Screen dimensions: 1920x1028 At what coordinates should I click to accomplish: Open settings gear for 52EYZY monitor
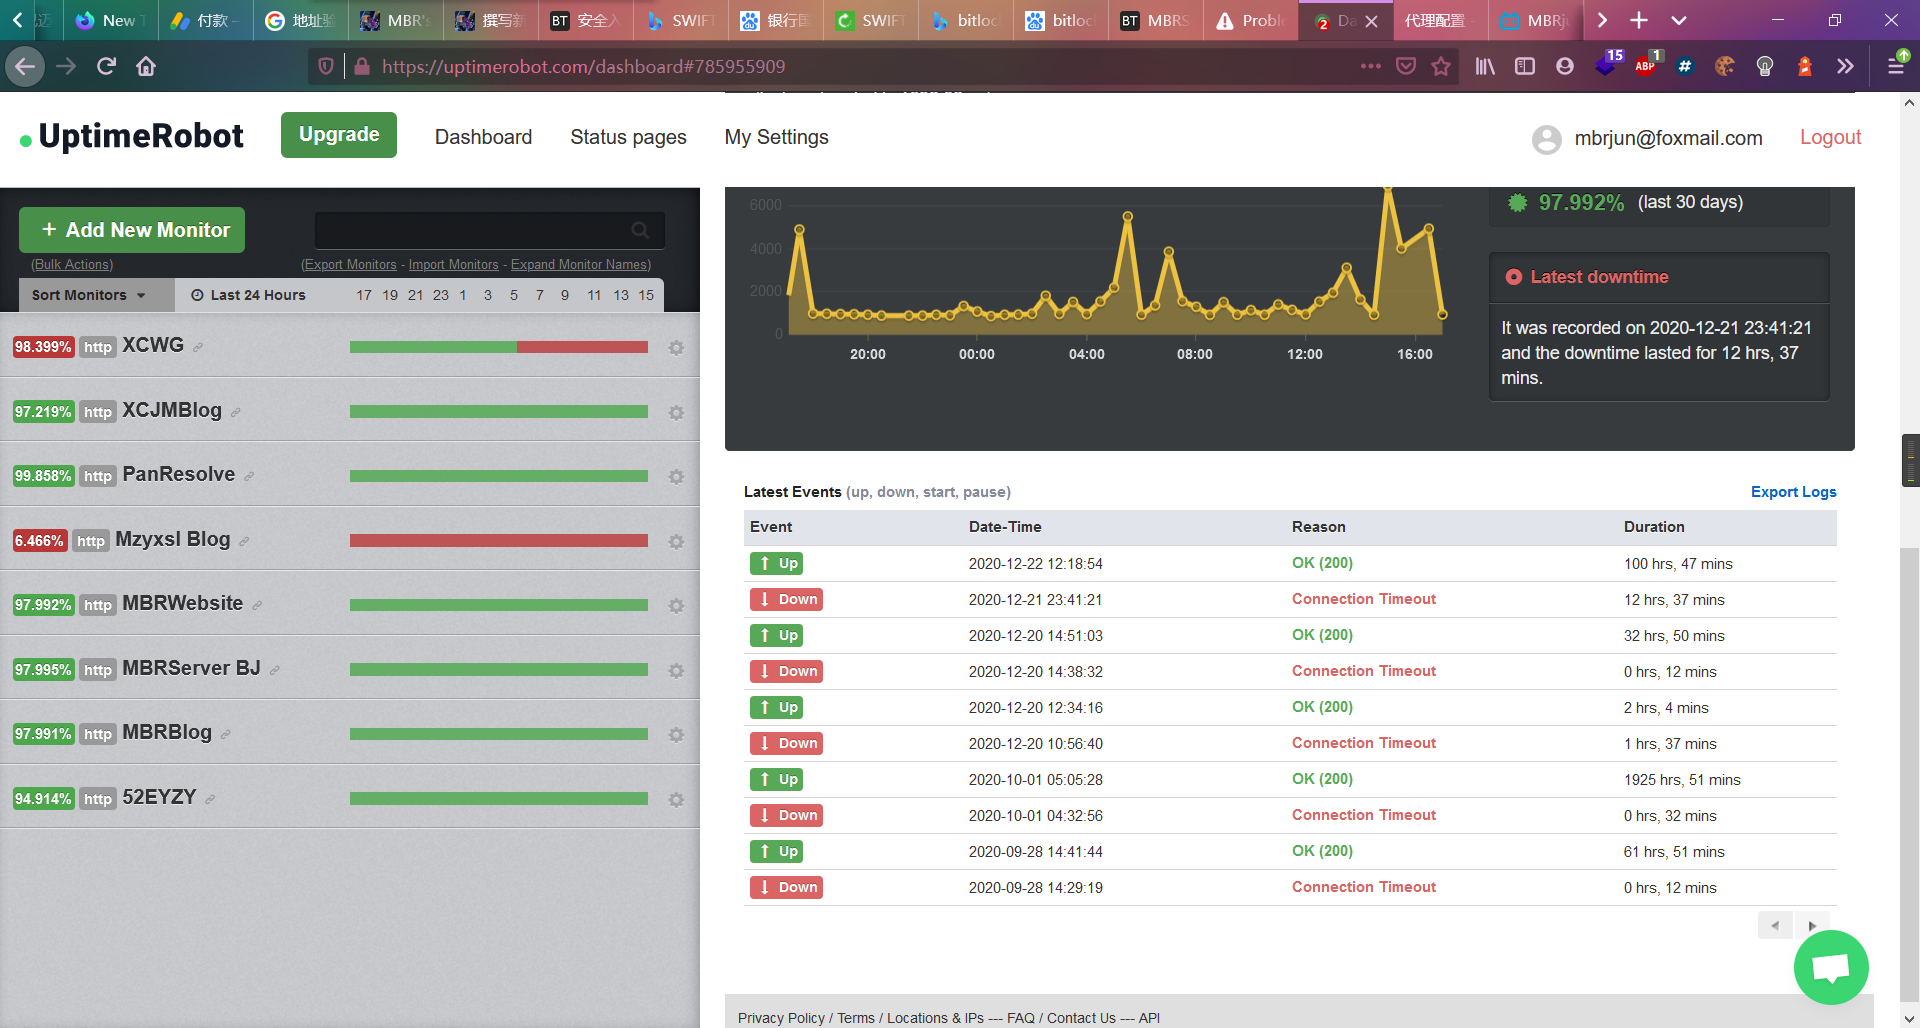676,800
